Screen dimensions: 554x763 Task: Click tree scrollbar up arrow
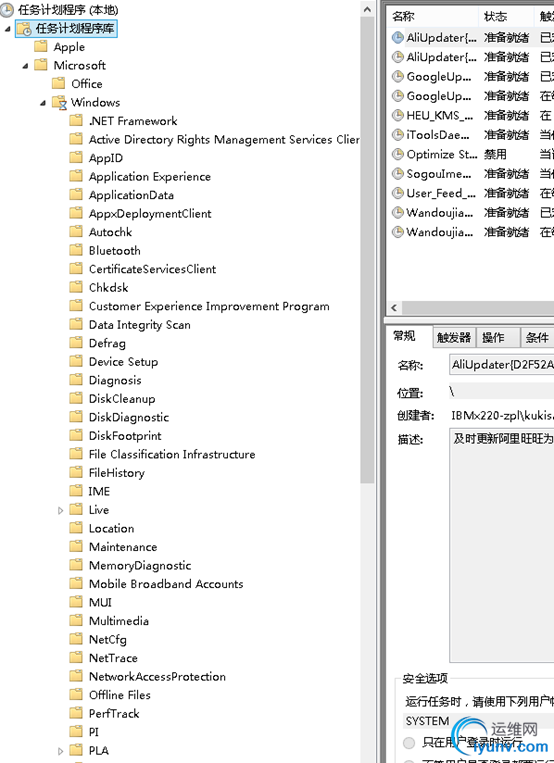point(368,10)
